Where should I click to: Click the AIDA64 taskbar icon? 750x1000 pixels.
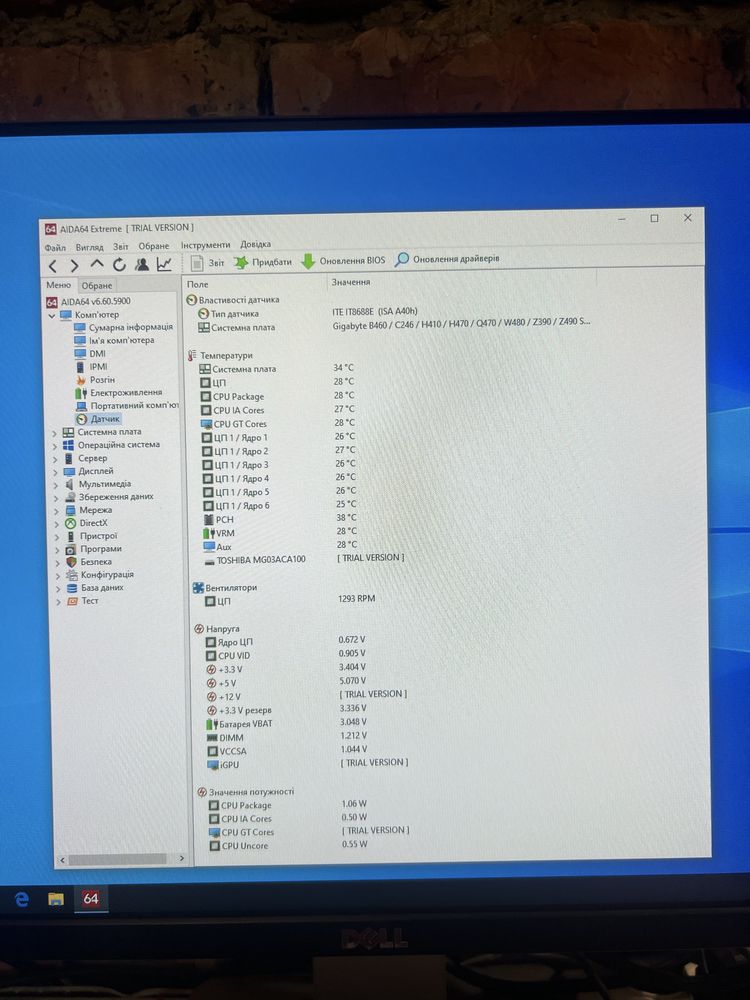(x=91, y=899)
